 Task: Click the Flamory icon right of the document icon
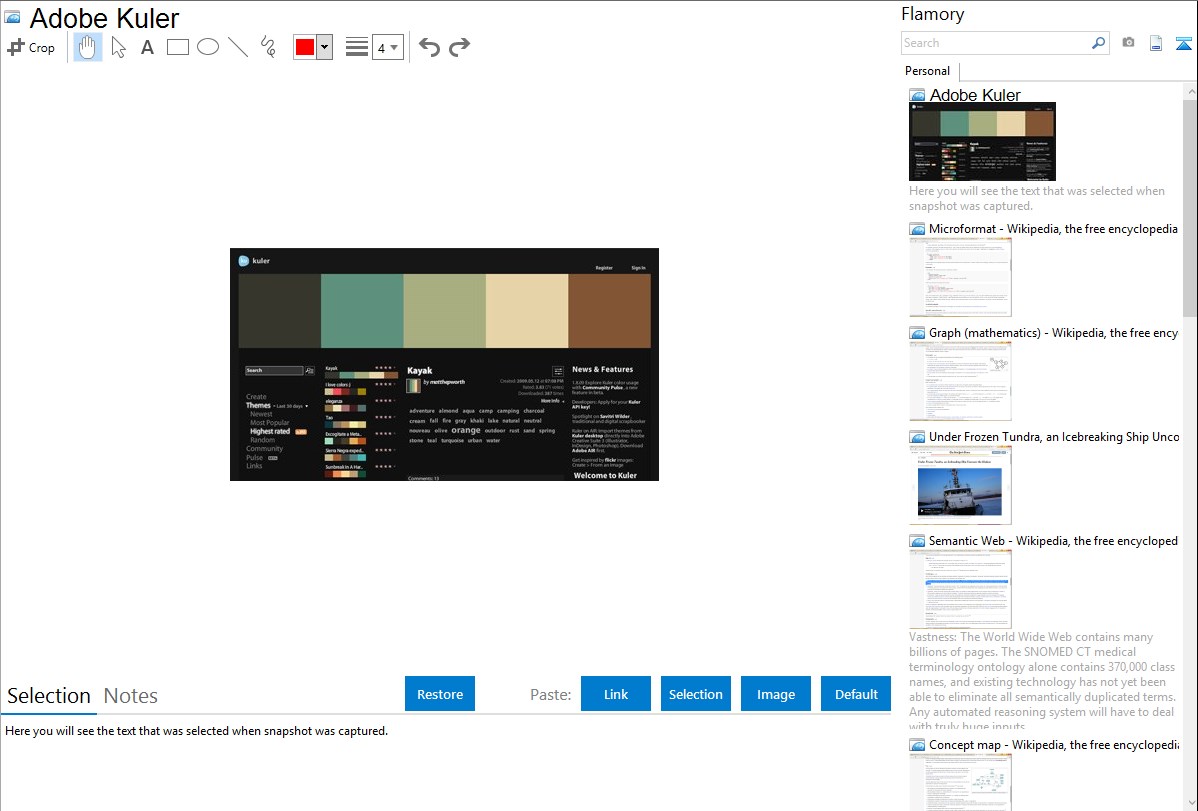coord(1183,43)
